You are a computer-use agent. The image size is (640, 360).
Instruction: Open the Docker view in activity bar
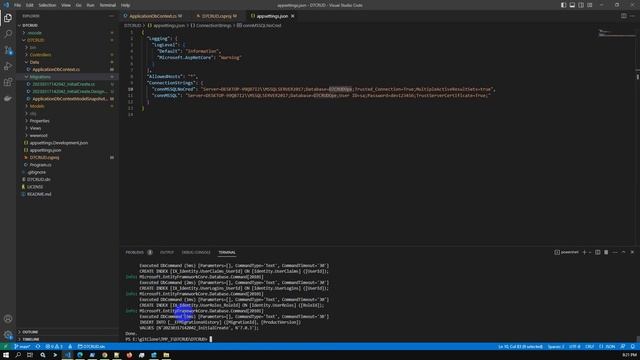click(8, 98)
